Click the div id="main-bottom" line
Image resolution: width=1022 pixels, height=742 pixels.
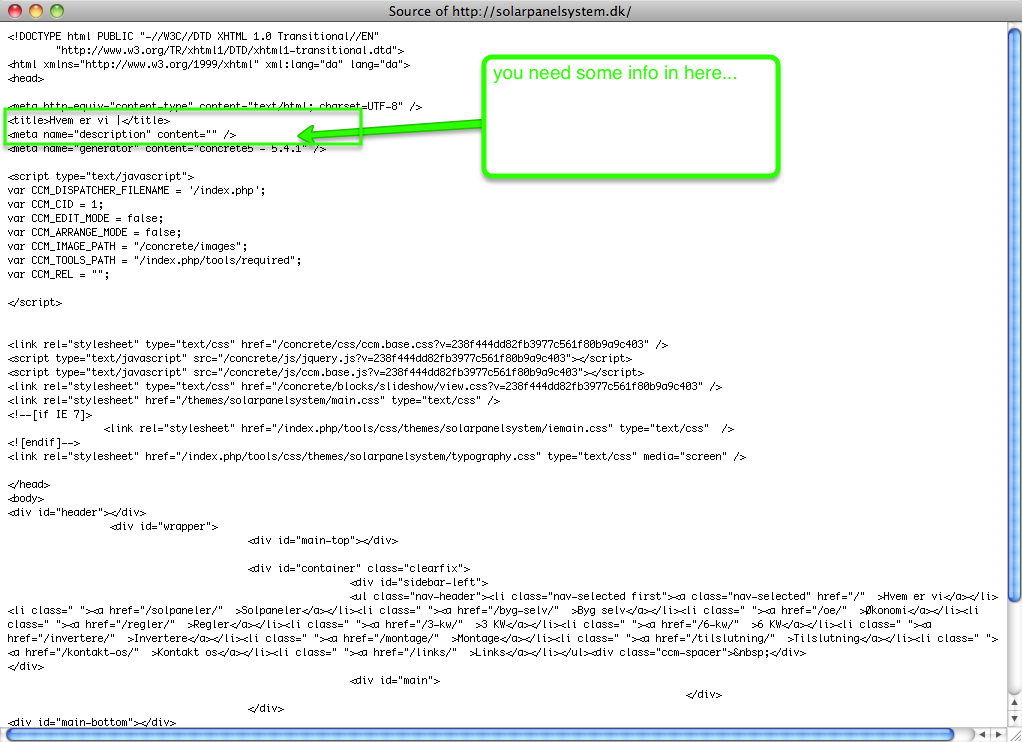[92, 722]
